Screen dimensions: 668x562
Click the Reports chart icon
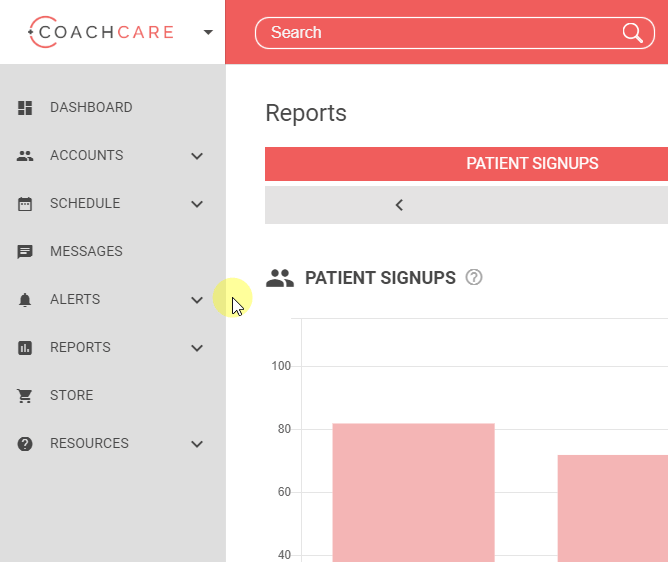[26, 348]
